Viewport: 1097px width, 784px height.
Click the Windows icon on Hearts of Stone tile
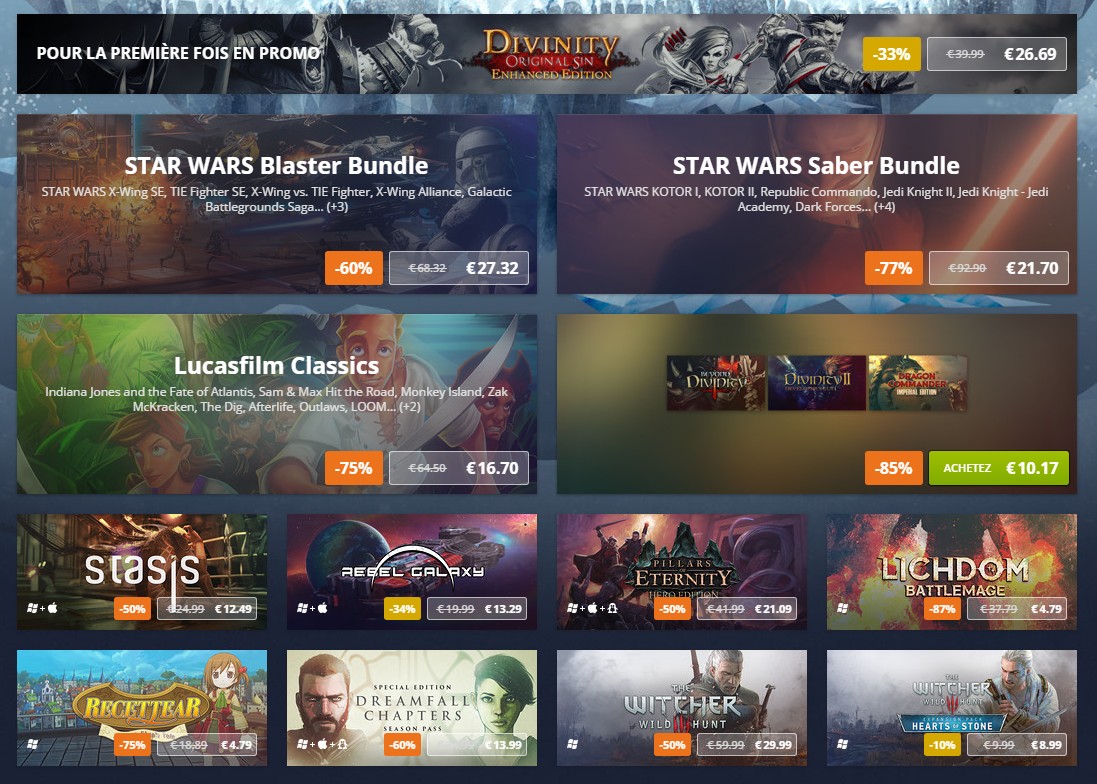coord(842,744)
